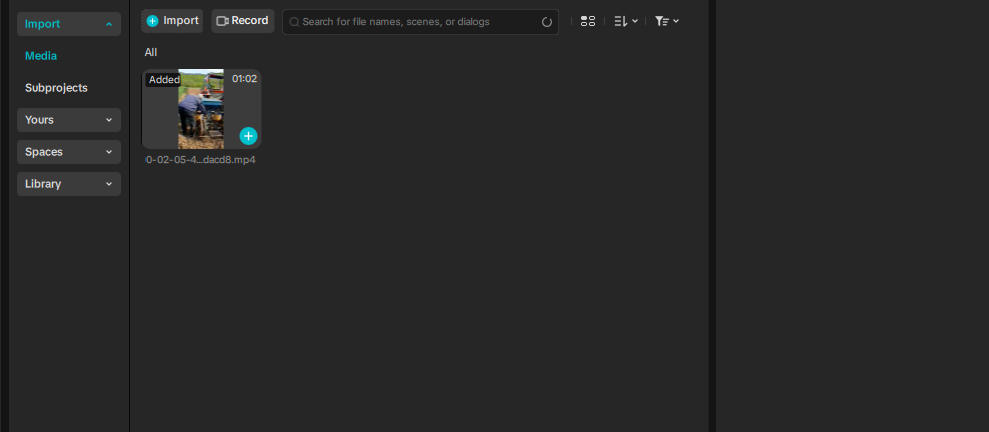The height and width of the screenshot is (432, 989).
Task: Add the clip to the timeline with the plus icon
Action: click(248, 136)
